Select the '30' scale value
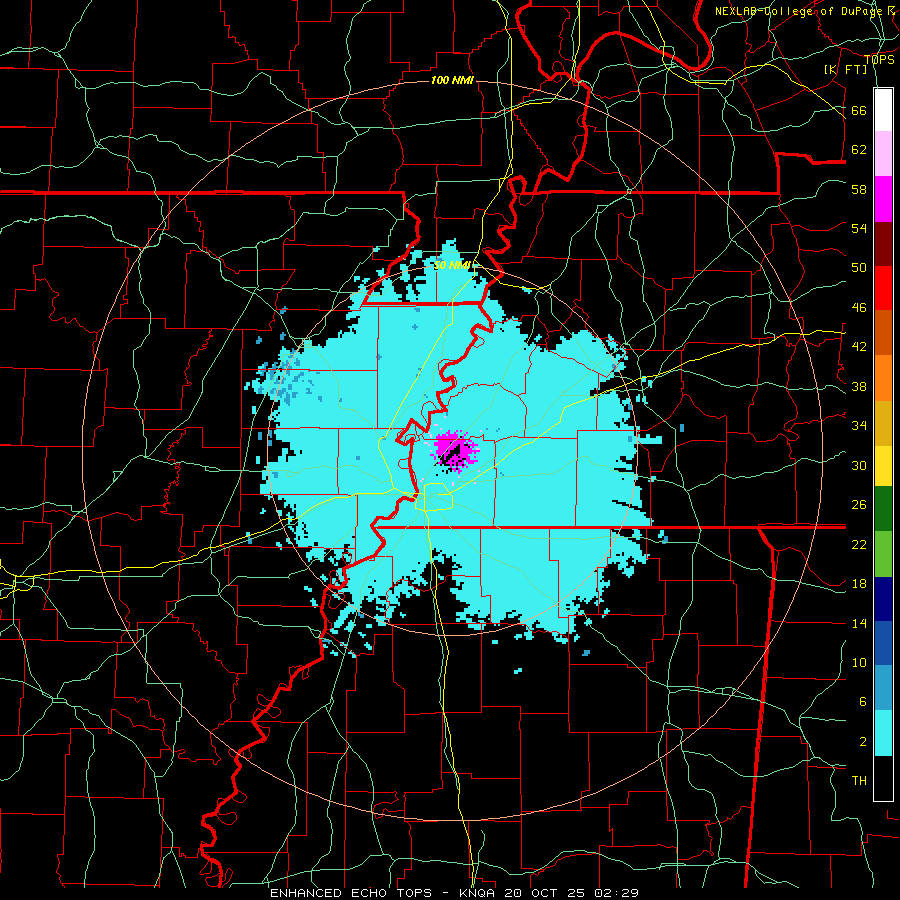The image size is (900, 900). click(x=859, y=465)
